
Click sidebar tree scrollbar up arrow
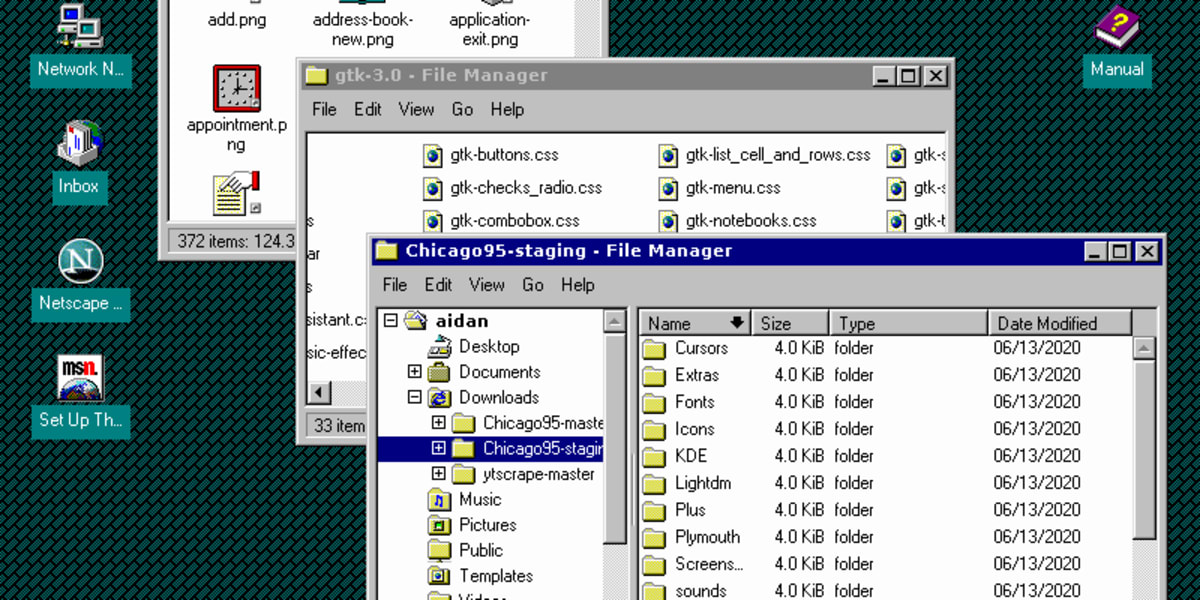coord(616,322)
